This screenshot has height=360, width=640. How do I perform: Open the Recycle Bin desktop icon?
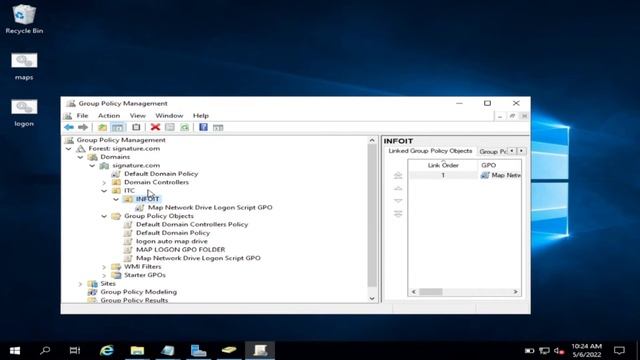click(24, 19)
